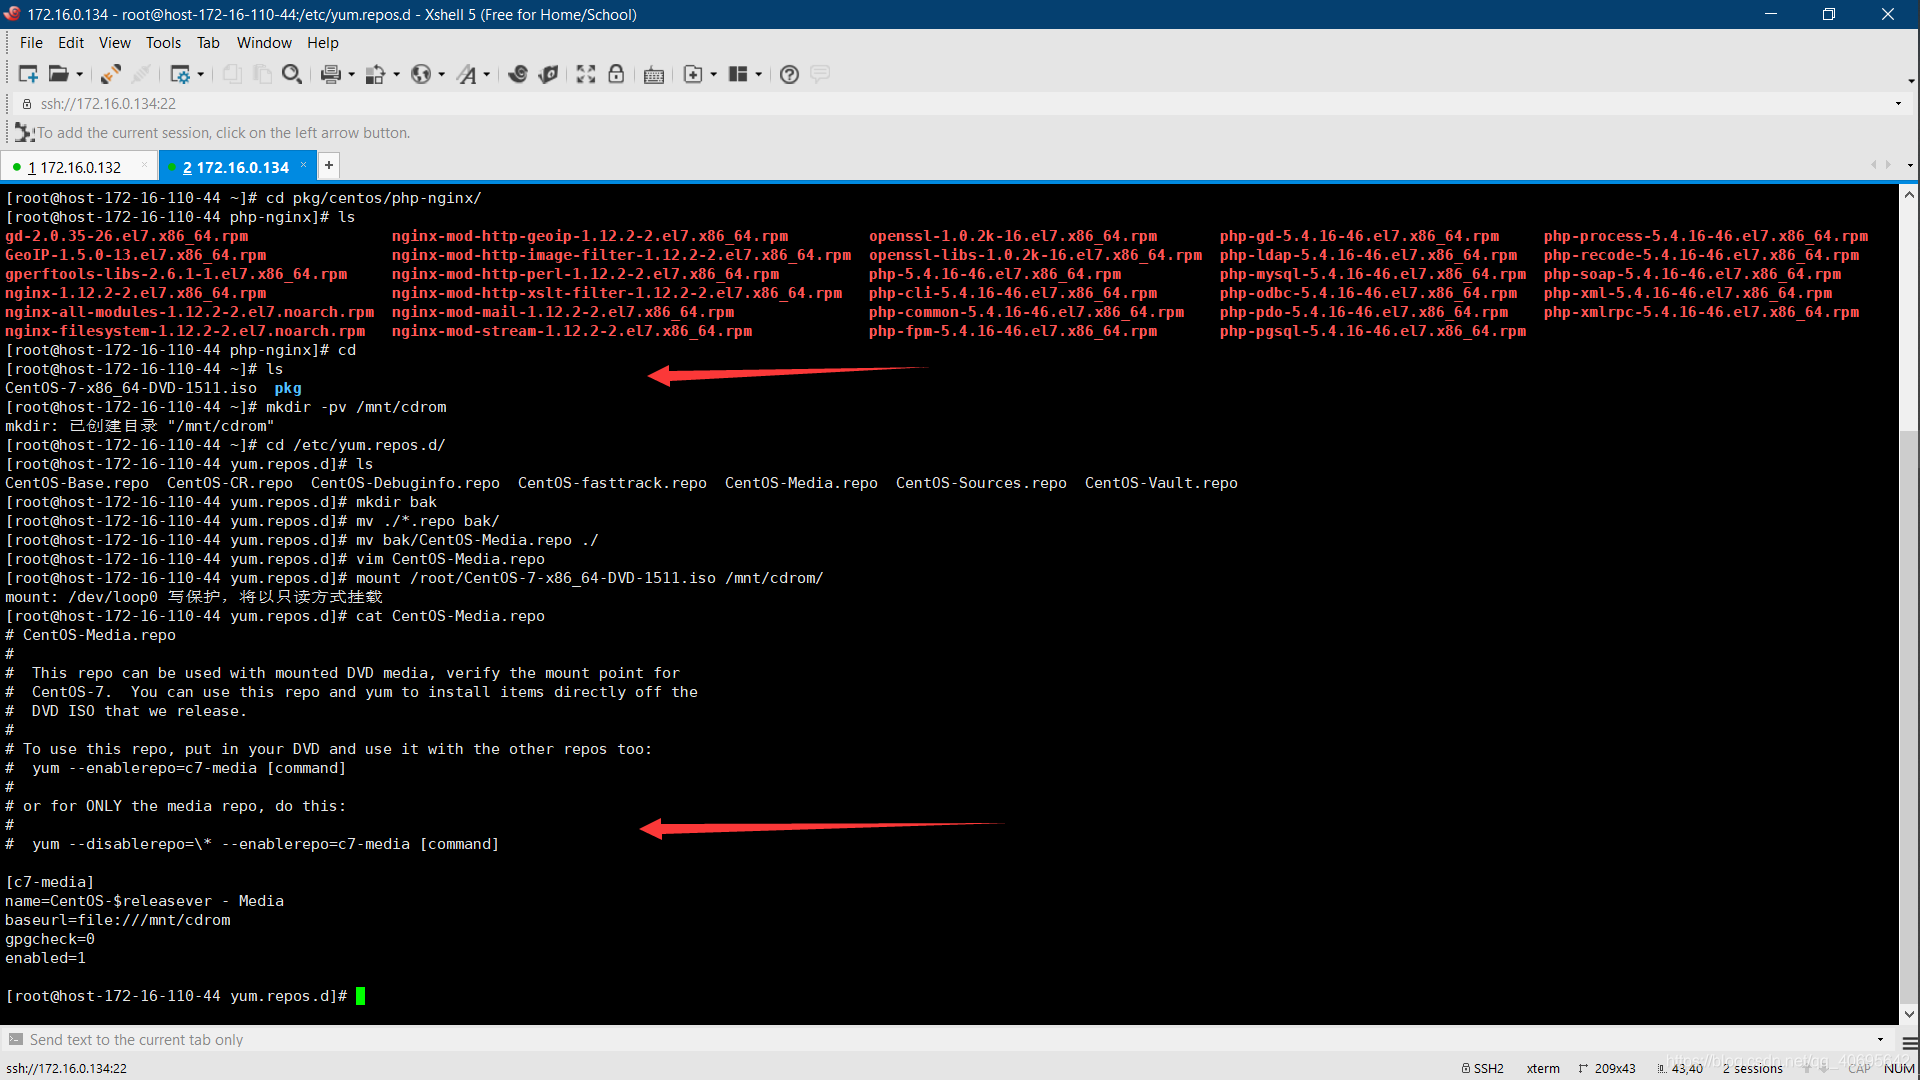Select the zoom/magnify tool icon
1920x1080 pixels.
293,74
